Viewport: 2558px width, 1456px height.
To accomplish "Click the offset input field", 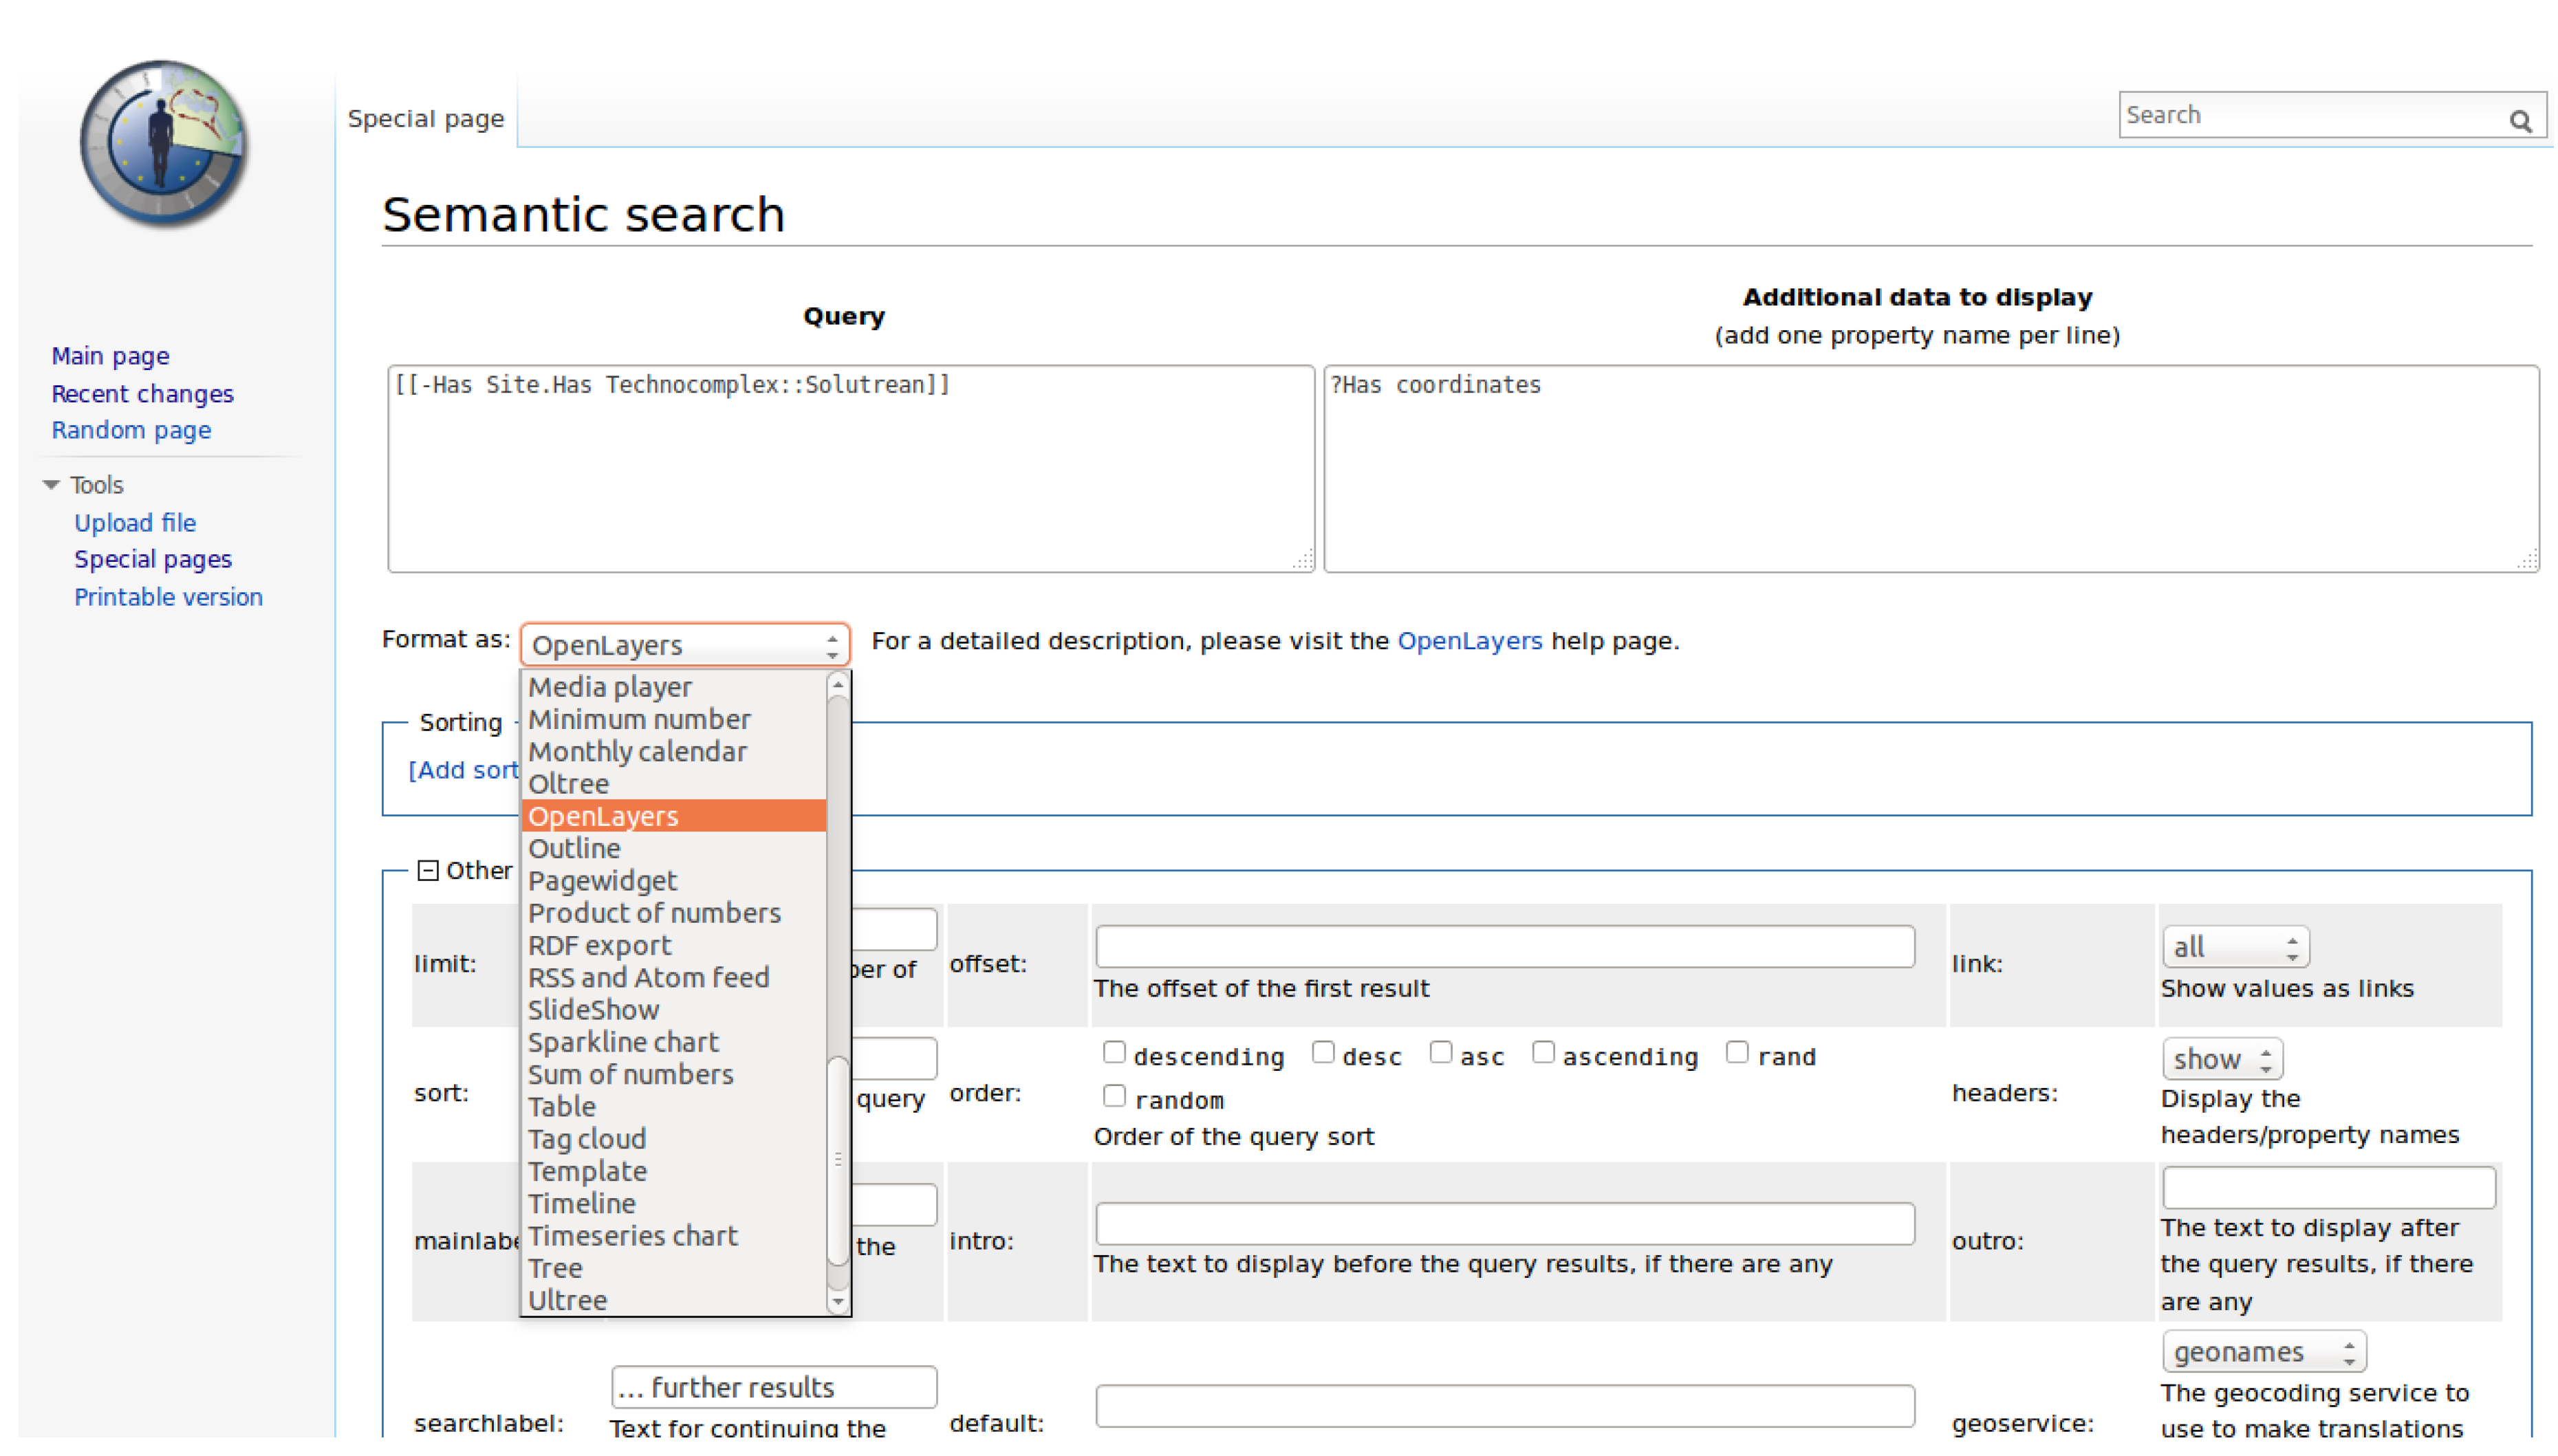I will pos(1504,946).
